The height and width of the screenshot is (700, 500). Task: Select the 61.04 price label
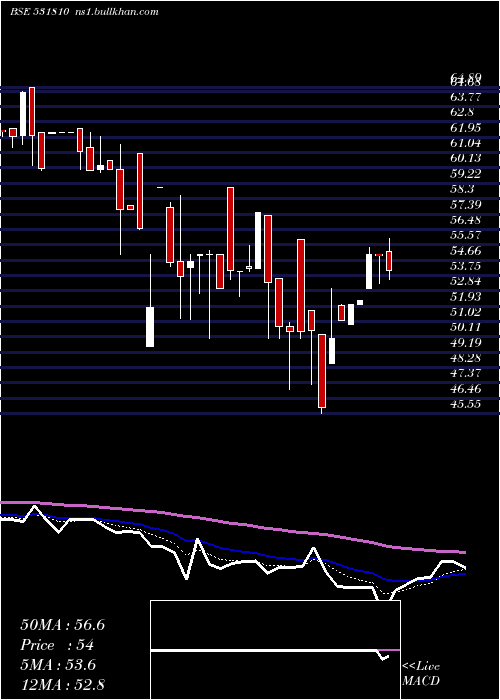pos(466,143)
